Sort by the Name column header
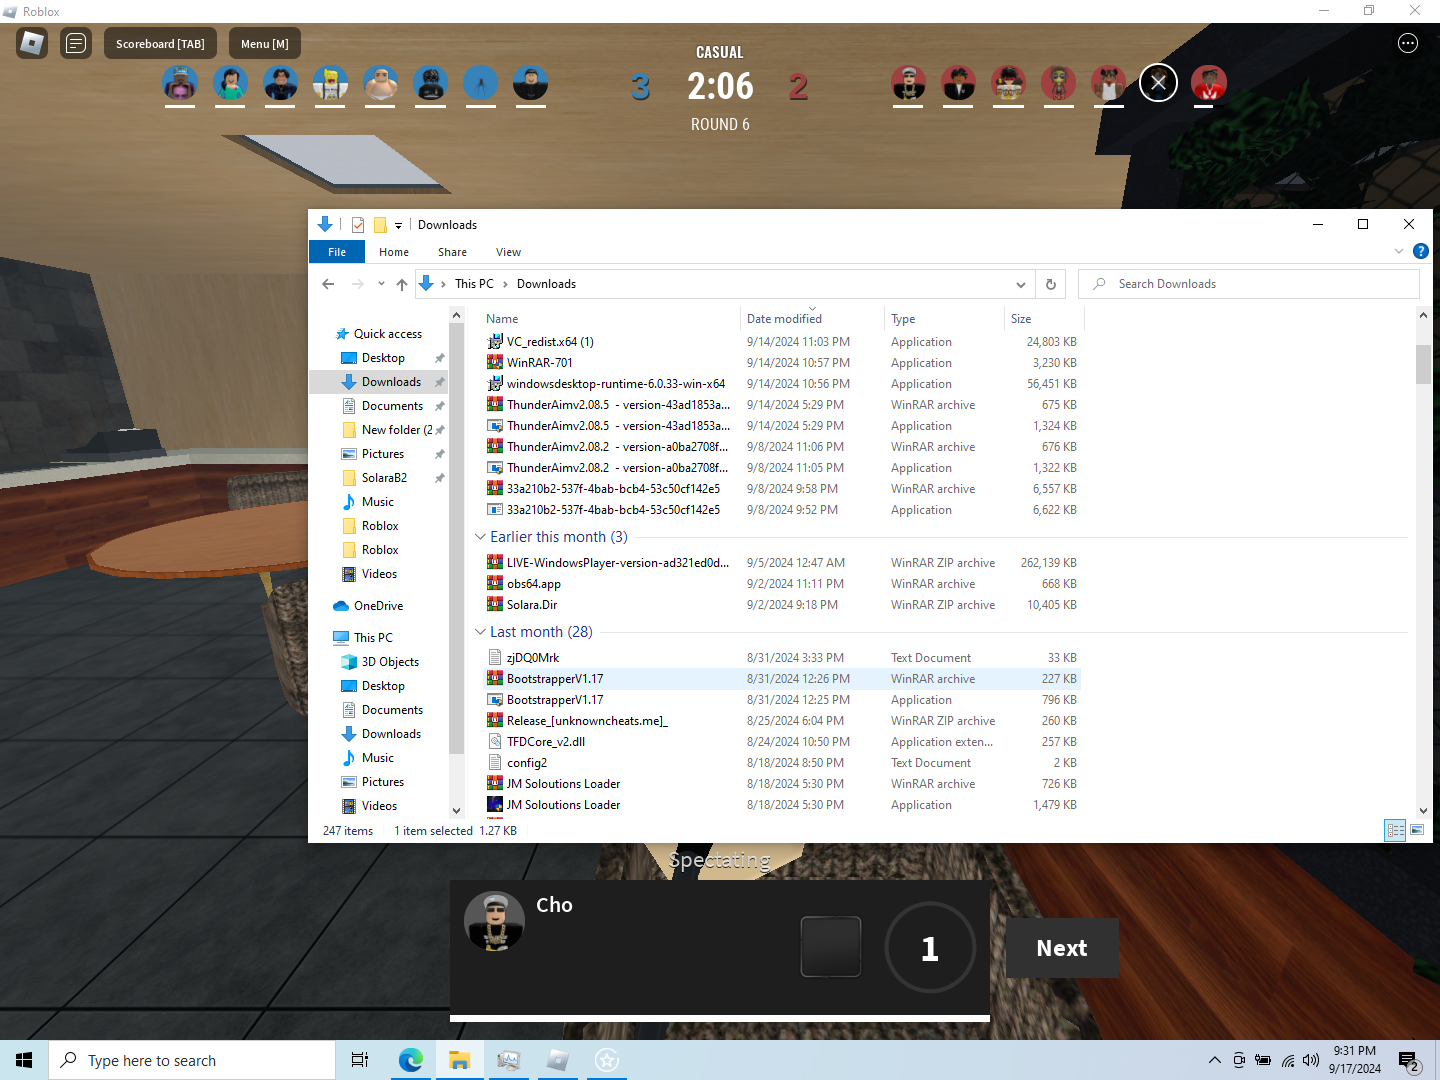This screenshot has width=1440, height=1080. click(x=610, y=319)
